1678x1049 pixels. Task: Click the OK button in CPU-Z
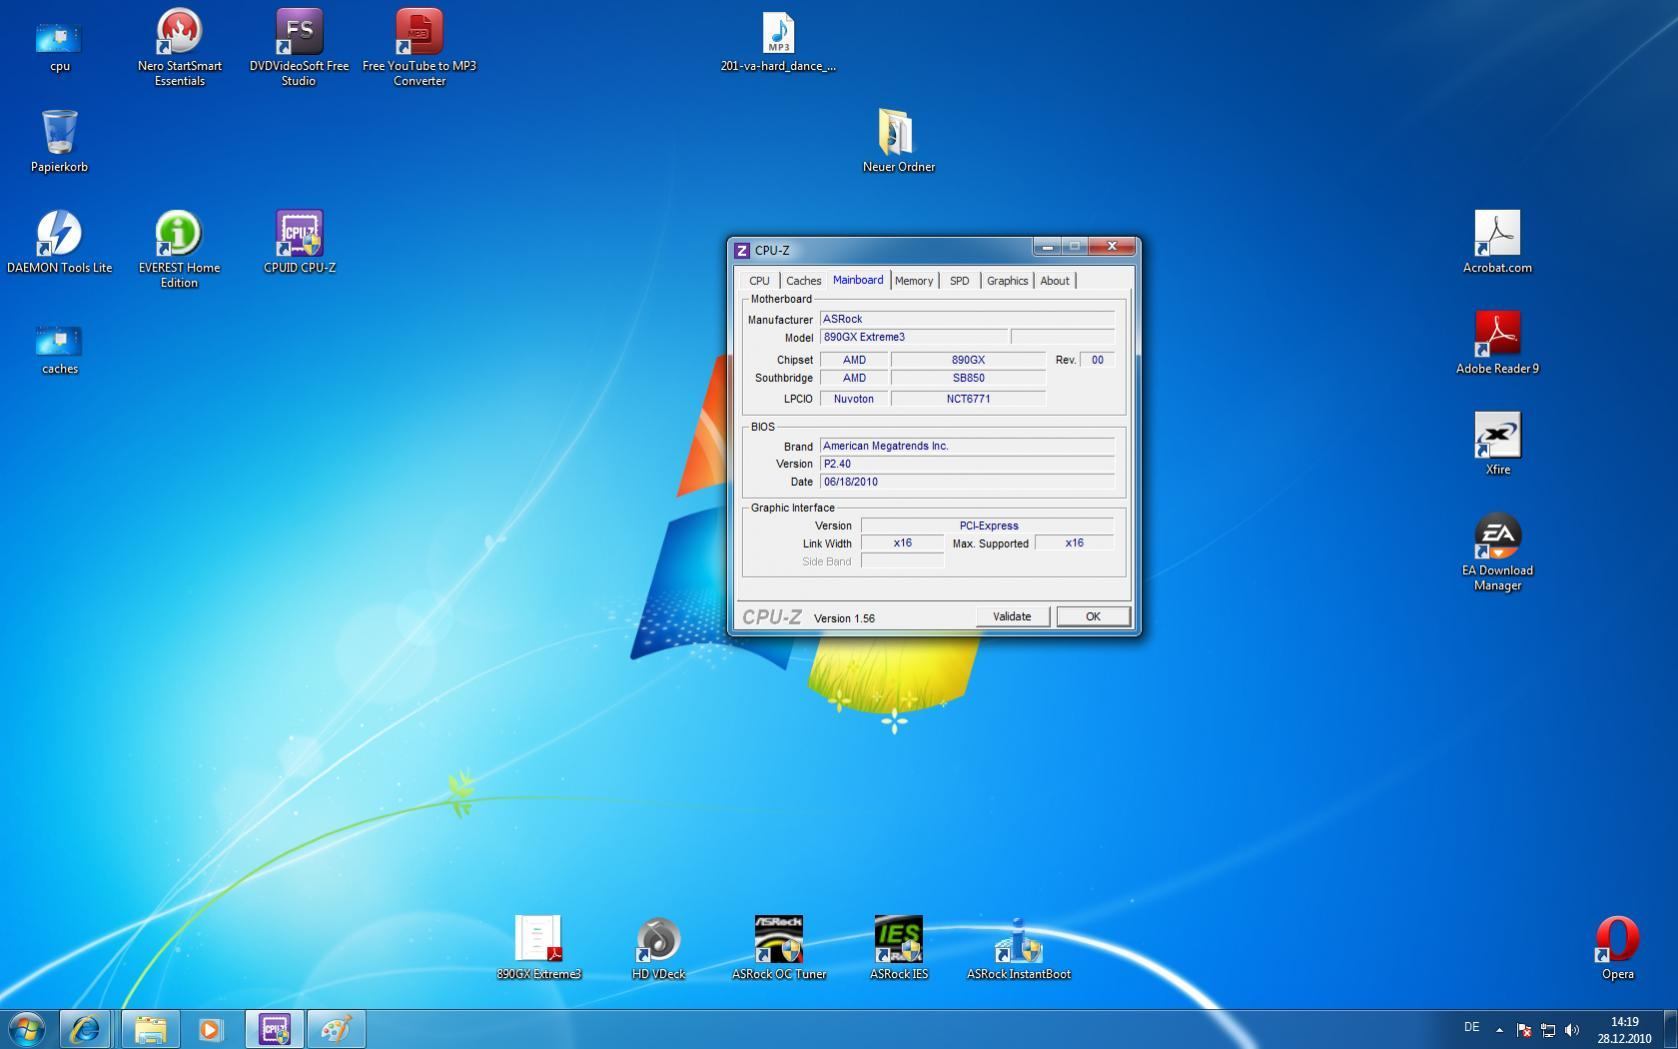pos(1093,617)
